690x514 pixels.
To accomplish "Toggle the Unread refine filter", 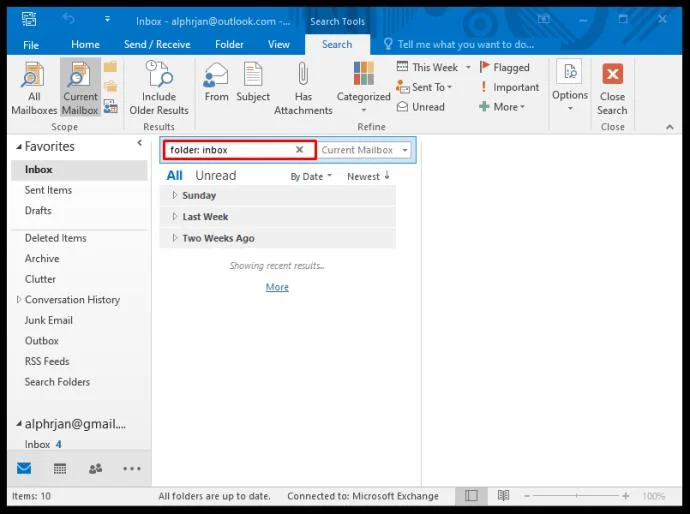I will pyautogui.click(x=421, y=107).
